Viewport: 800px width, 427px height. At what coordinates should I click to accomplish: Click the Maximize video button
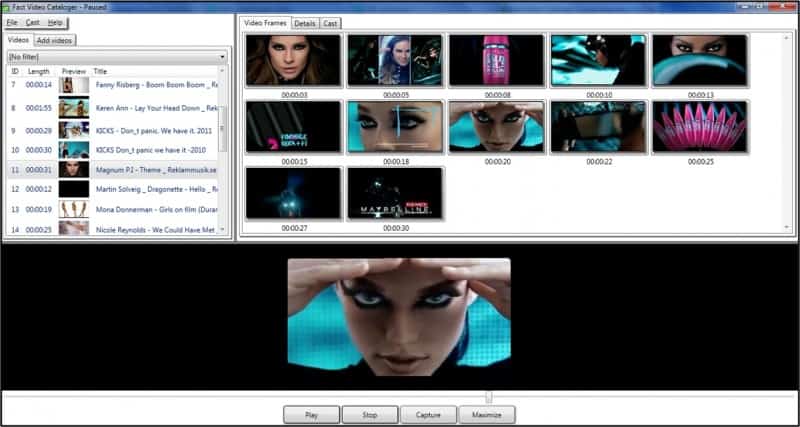[x=487, y=415]
